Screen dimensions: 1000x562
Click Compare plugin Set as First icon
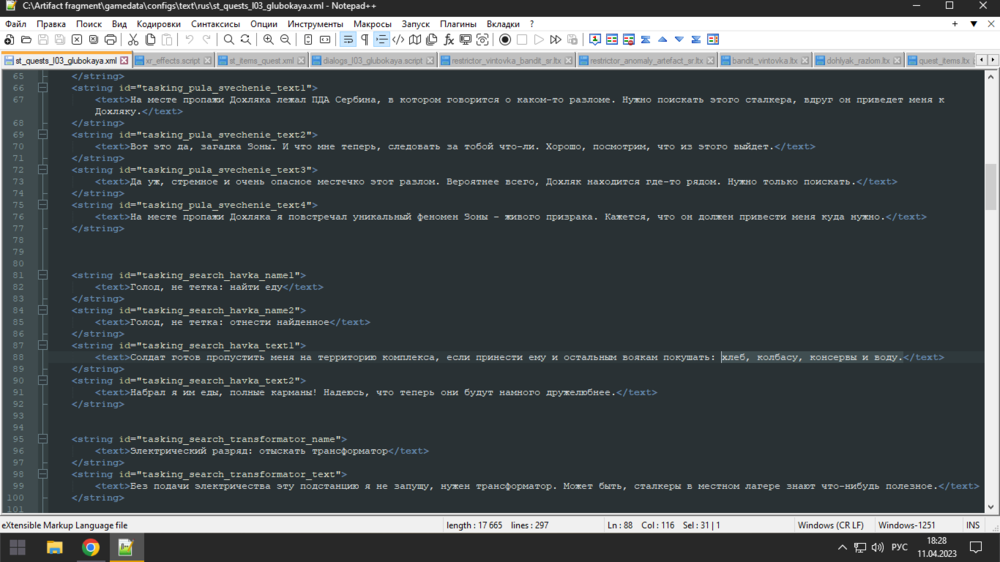(595, 40)
